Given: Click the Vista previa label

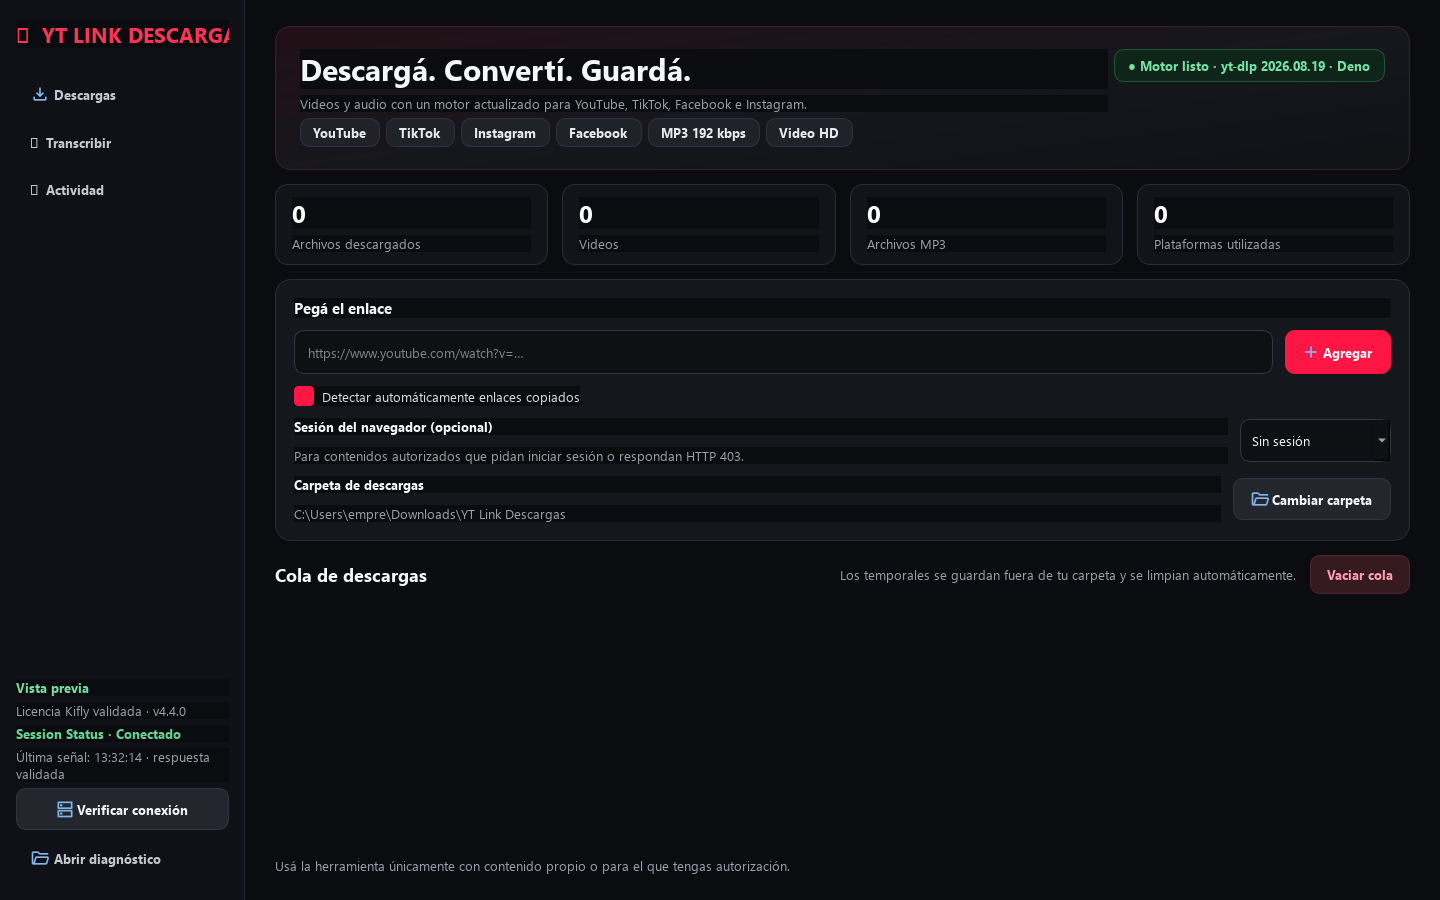Looking at the screenshot, I should pos(52,688).
